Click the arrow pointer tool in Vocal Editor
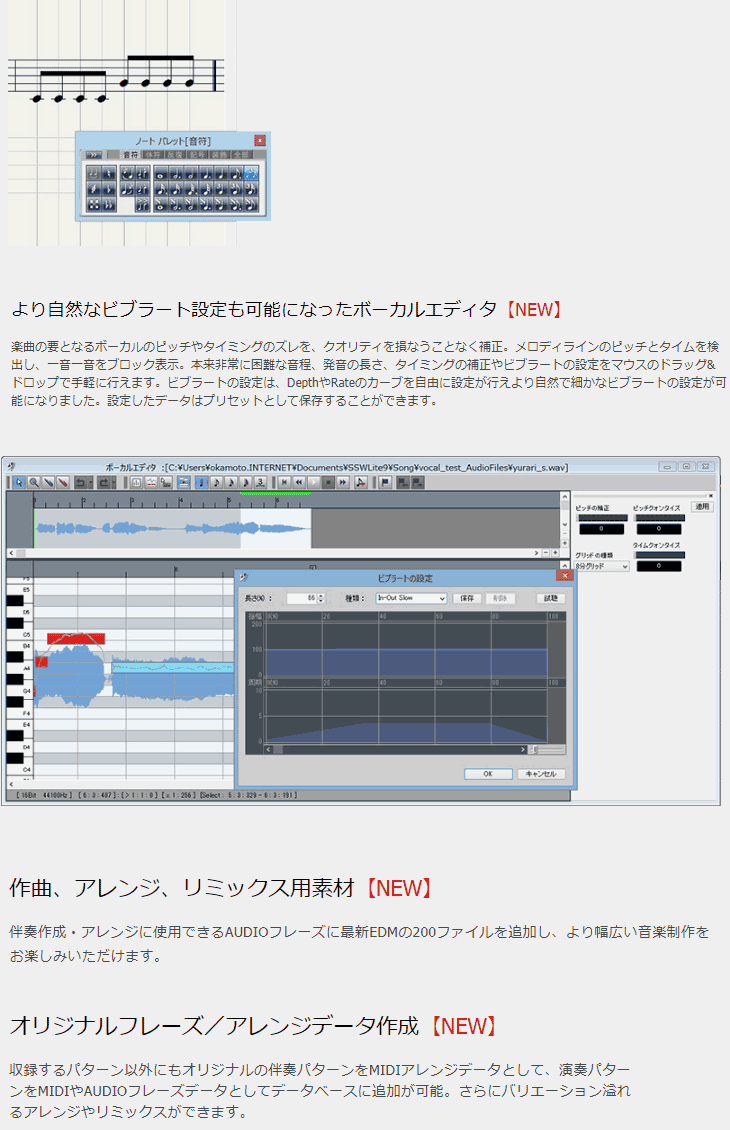730x1130 pixels. [19, 482]
